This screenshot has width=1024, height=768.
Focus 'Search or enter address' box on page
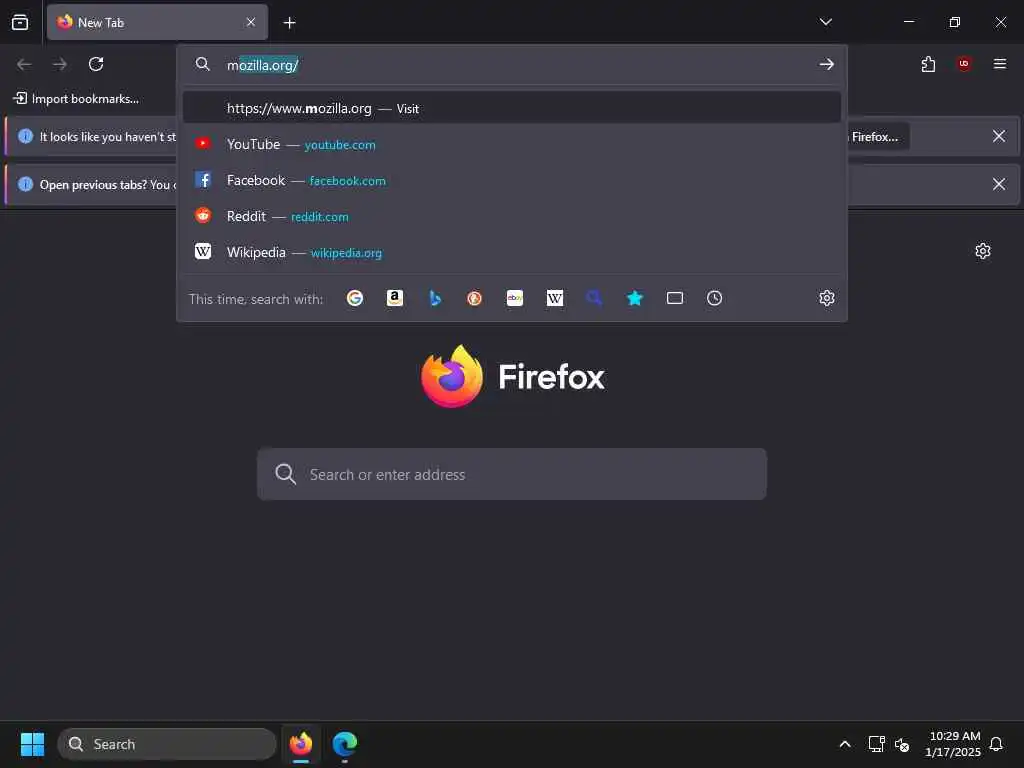pos(512,474)
